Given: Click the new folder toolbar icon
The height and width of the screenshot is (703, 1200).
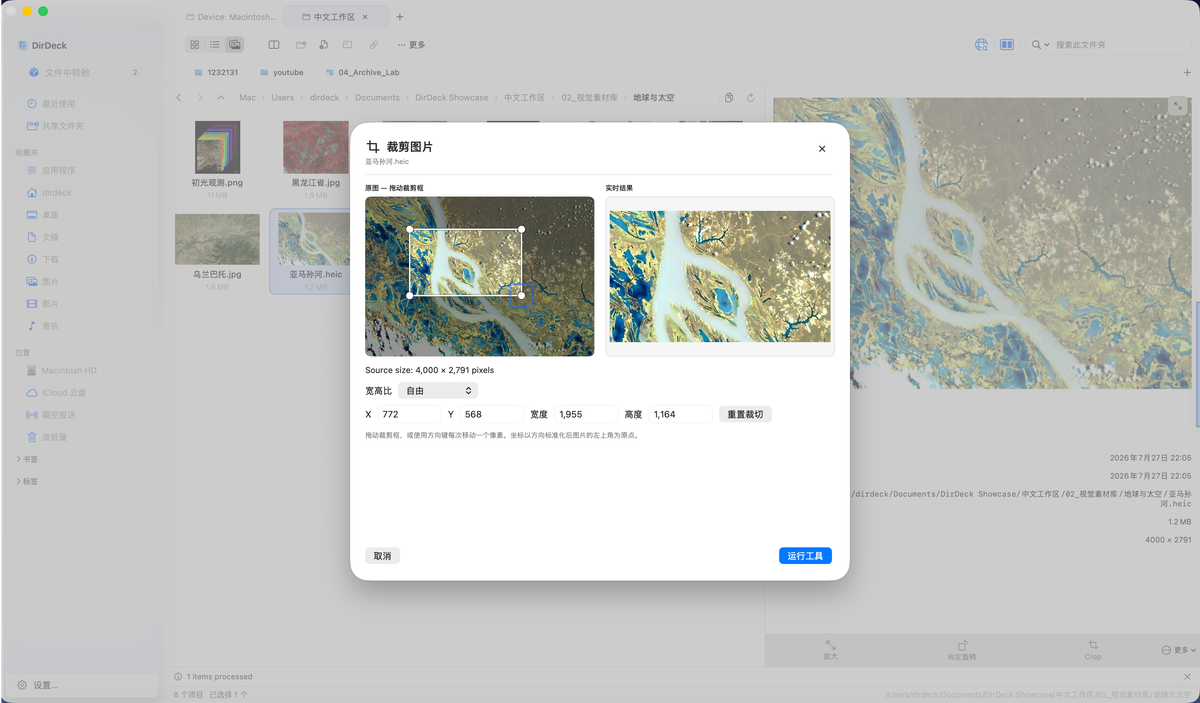Looking at the screenshot, I should pos(300,45).
